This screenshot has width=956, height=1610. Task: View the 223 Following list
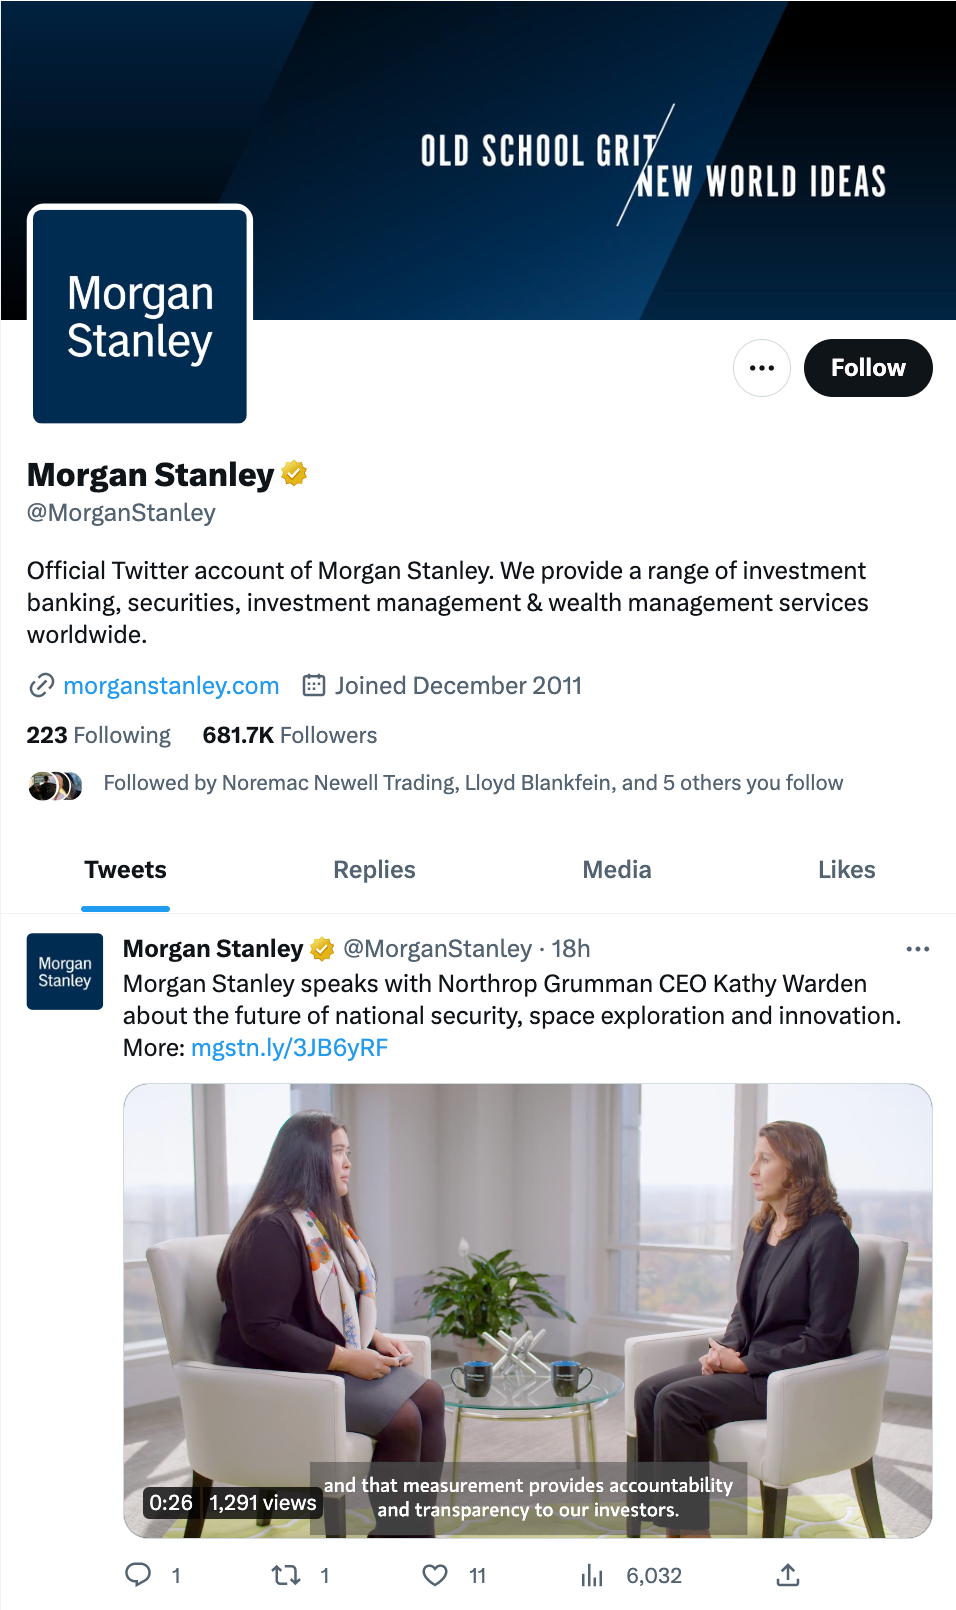[x=99, y=736]
